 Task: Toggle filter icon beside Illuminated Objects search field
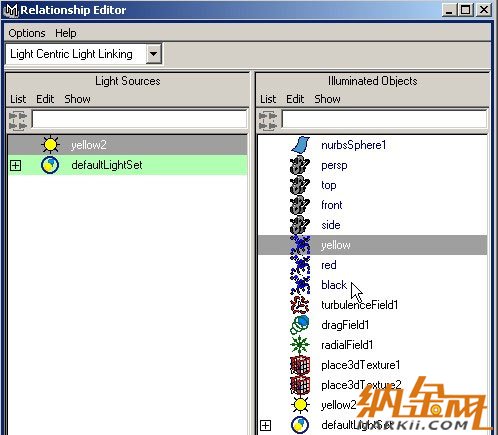click(x=268, y=121)
